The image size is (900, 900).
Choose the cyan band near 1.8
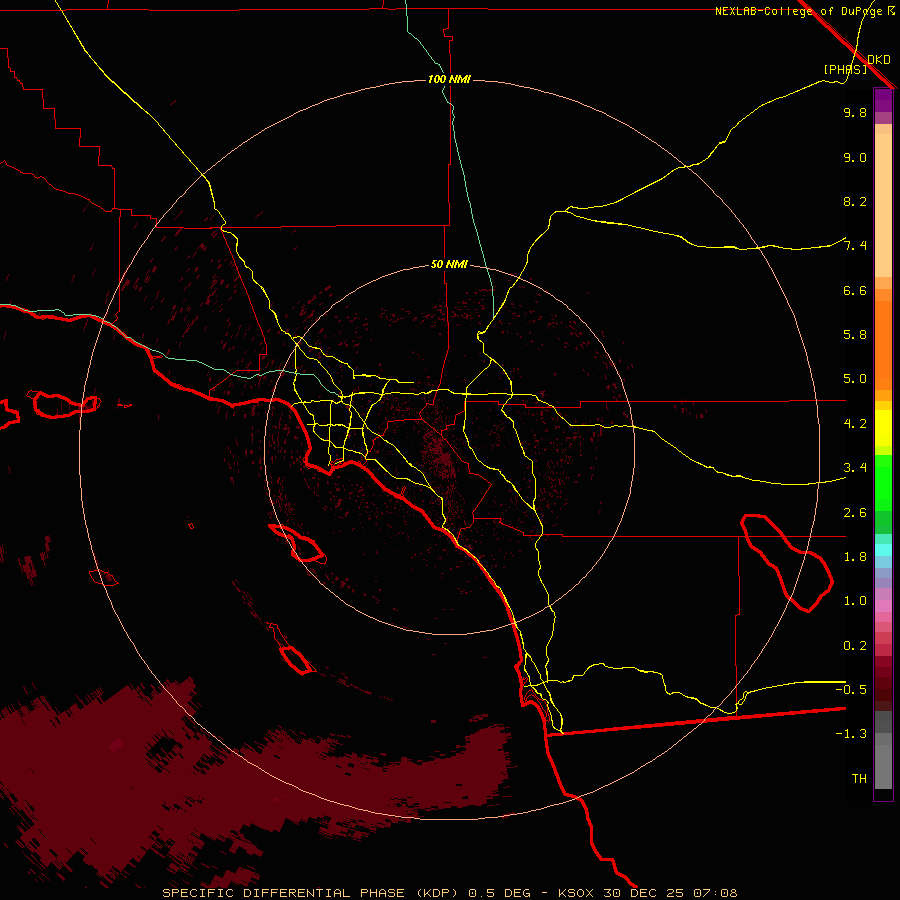tap(883, 549)
